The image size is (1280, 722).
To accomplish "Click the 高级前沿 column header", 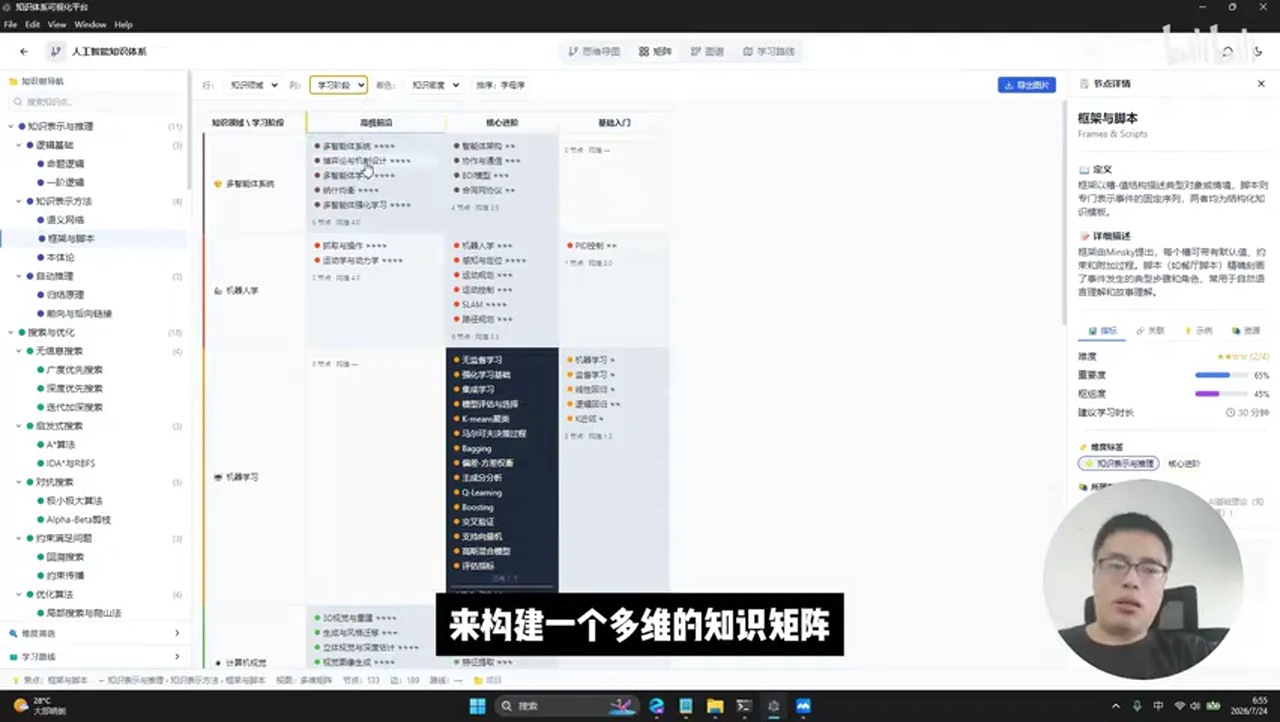I will [376, 122].
